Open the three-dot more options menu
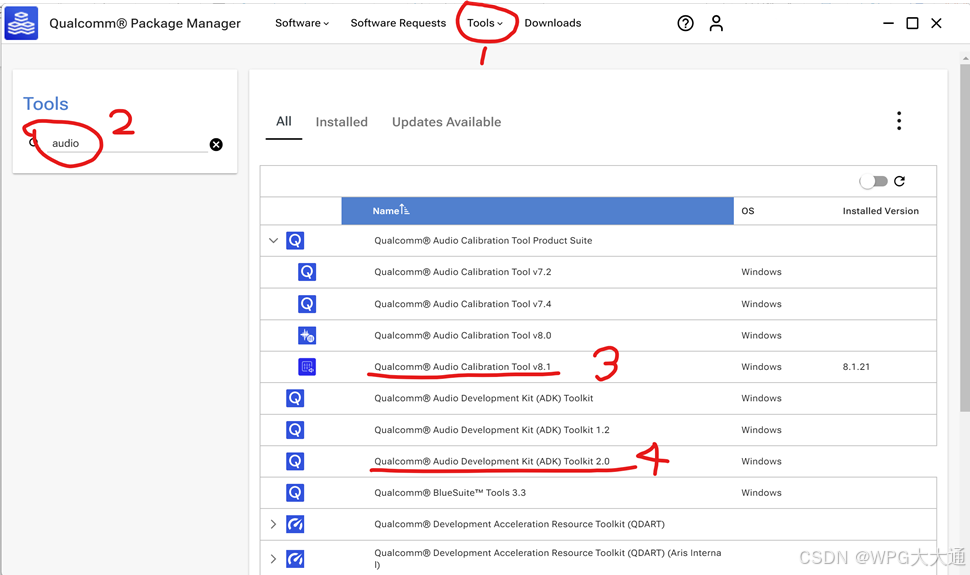Image resolution: width=970 pixels, height=575 pixels. [x=899, y=121]
